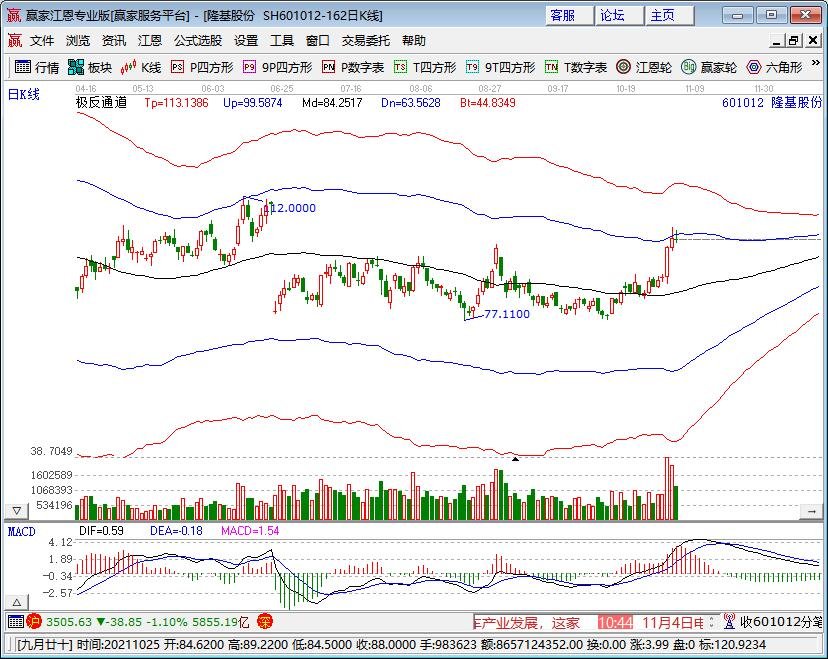Click the down triangle right of volume panel

(811, 509)
